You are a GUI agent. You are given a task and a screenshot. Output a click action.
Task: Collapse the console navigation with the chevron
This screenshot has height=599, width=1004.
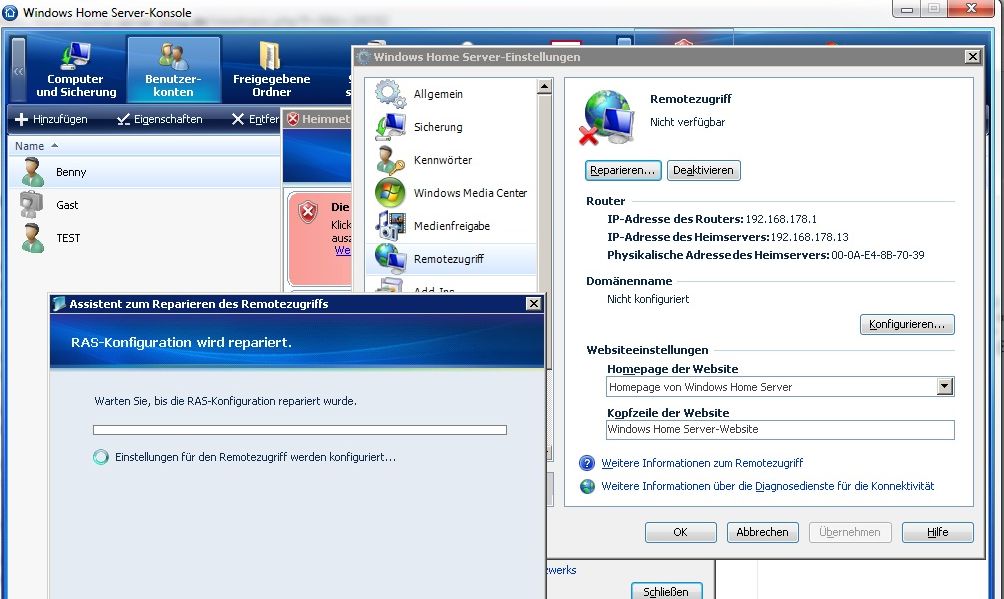point(19,70)
